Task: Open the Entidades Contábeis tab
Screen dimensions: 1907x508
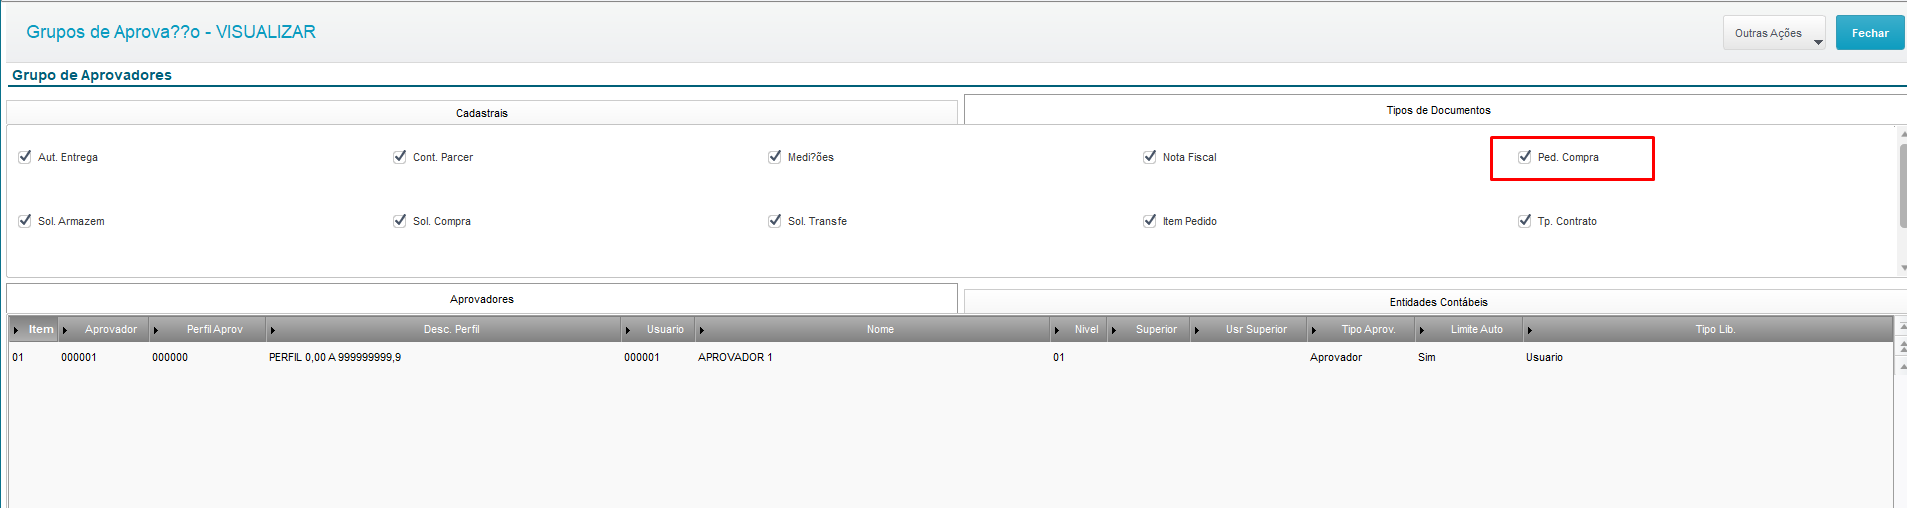Action: (x=1437, y=302)
